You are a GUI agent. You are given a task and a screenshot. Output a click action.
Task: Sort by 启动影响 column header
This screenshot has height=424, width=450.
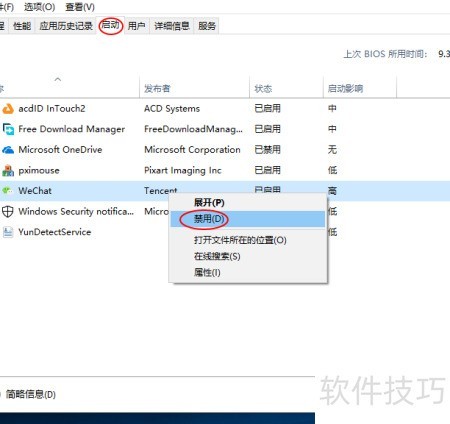tap(345, 89)
